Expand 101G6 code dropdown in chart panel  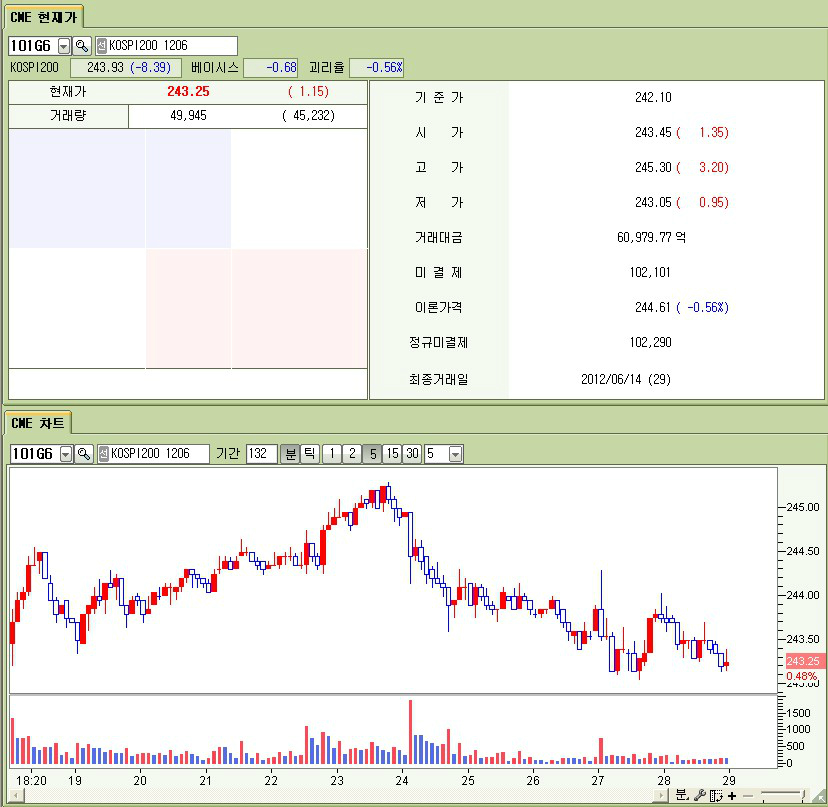point(66,454)
